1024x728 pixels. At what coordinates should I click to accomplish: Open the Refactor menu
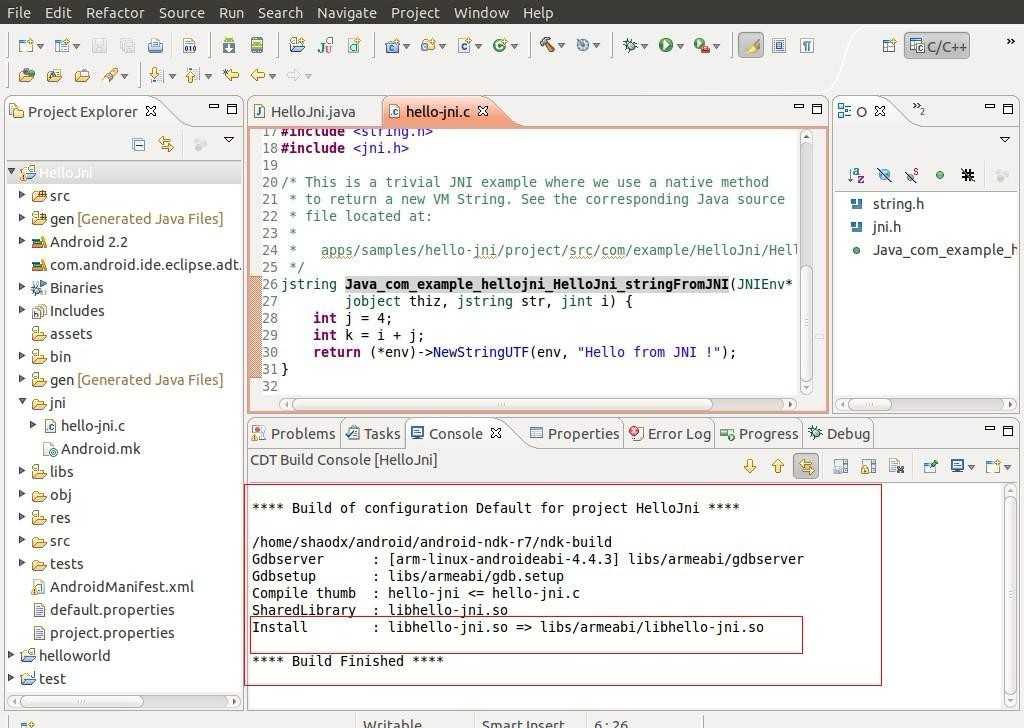coord(115,12)
